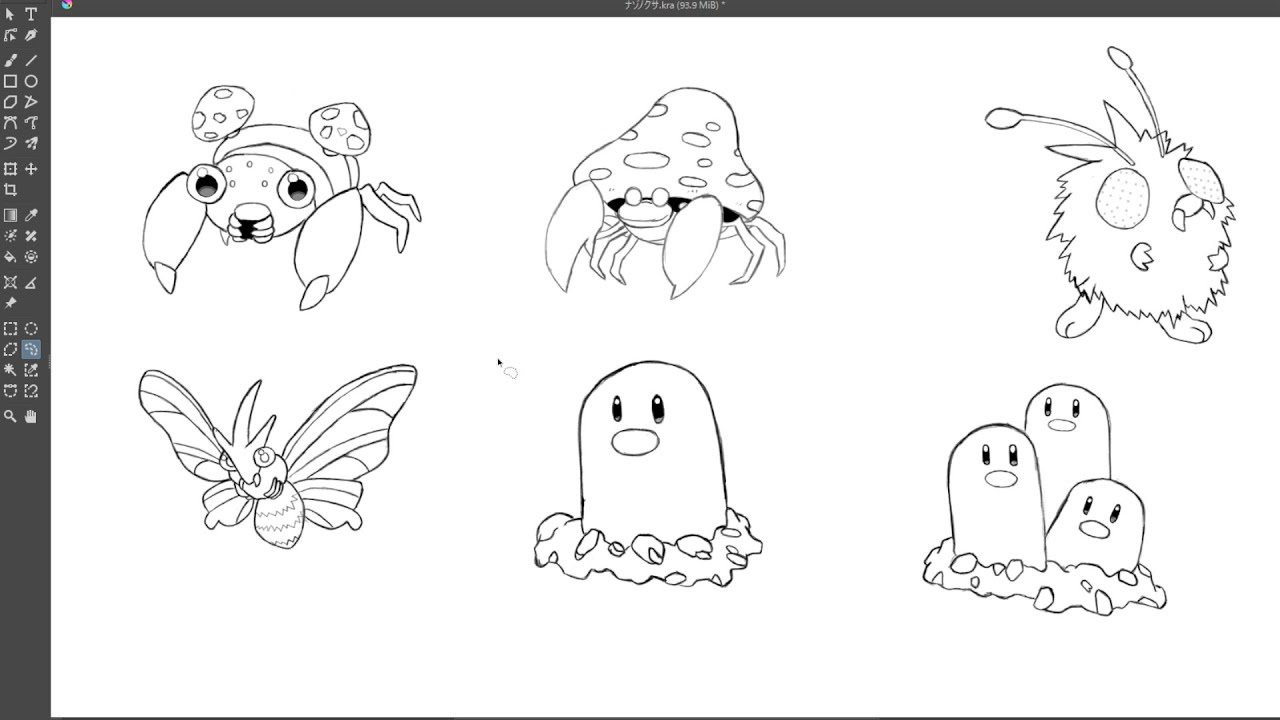Click the Dugtrio trio drawing on canvas
Viewport: 1280px width, 720px height.
[1043, 498]
